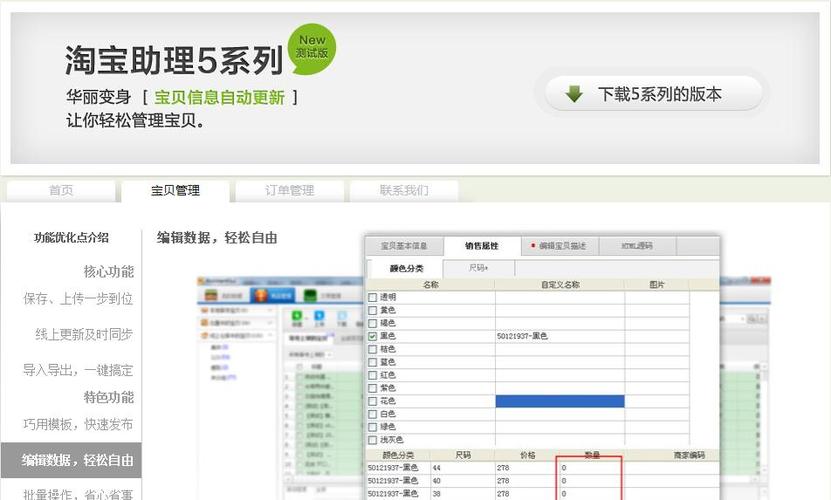Click the quantity 0 in size 40 row

coord(591,480)
